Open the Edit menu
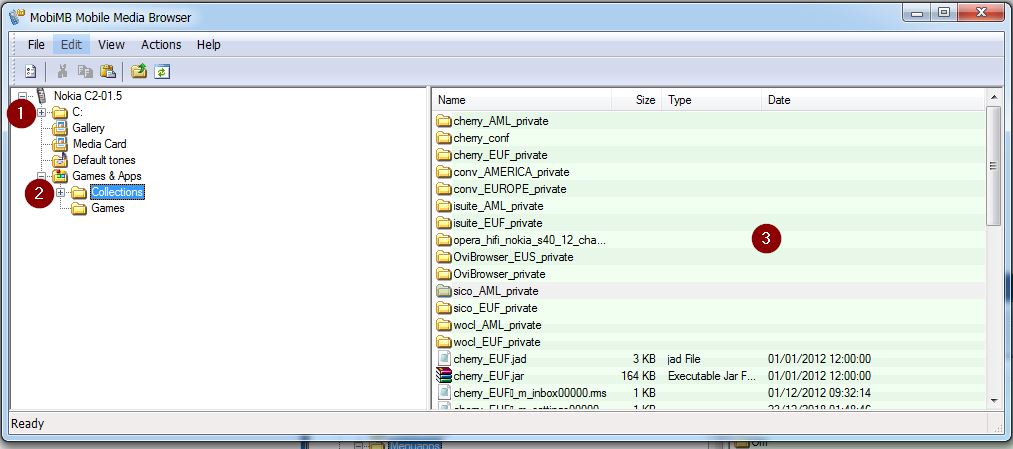 tap(71, 45)
